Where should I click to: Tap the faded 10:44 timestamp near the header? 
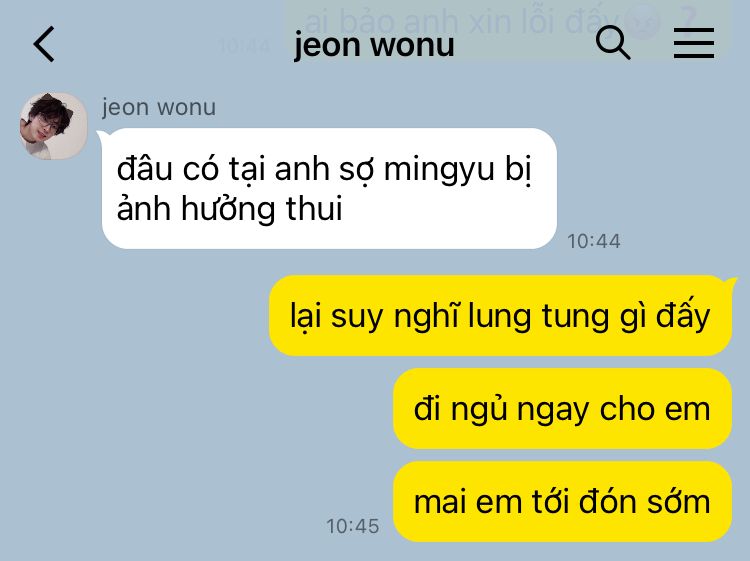point(244,46)
